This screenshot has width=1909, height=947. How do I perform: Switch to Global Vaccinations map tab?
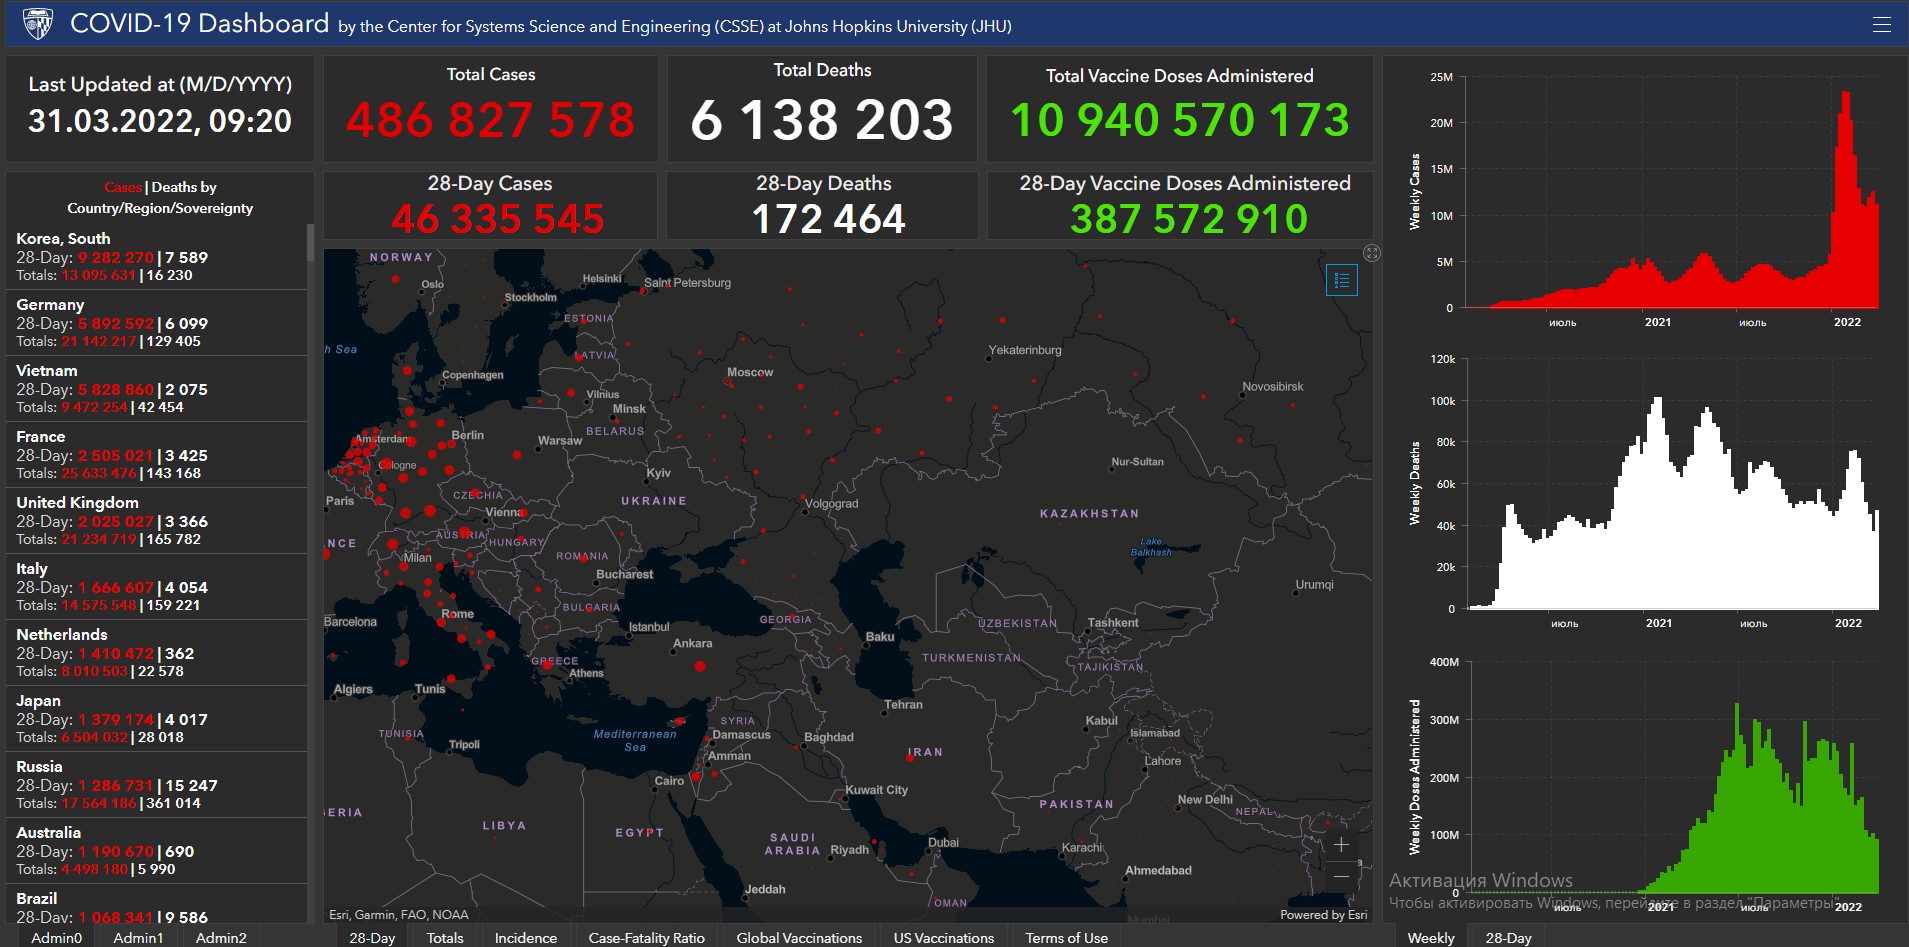pos(799,937)
